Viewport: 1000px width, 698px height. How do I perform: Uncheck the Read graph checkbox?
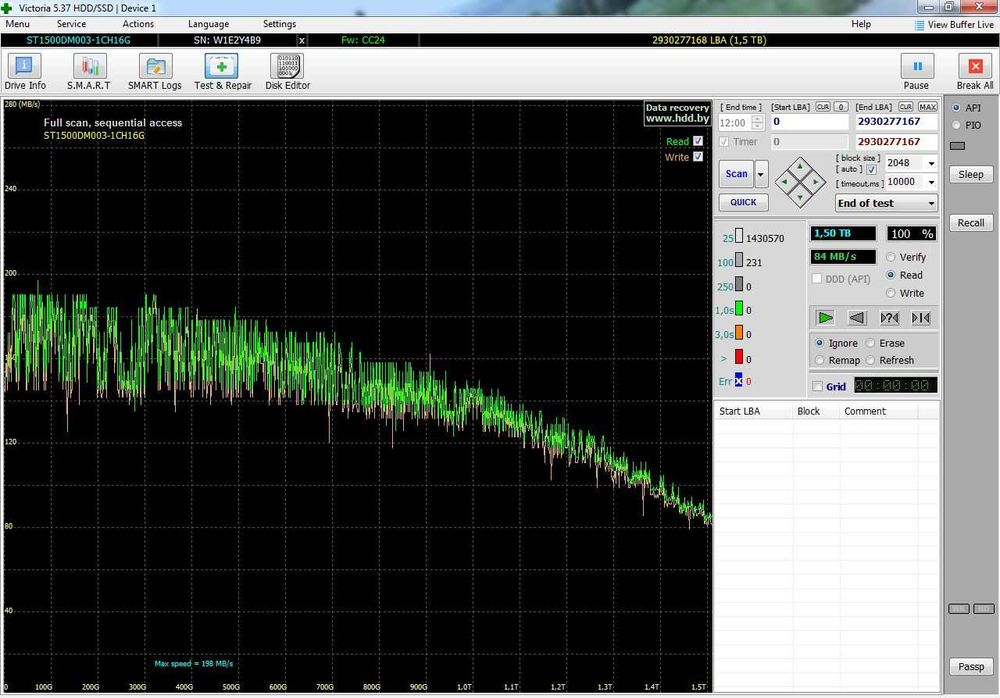pos(698,142)
